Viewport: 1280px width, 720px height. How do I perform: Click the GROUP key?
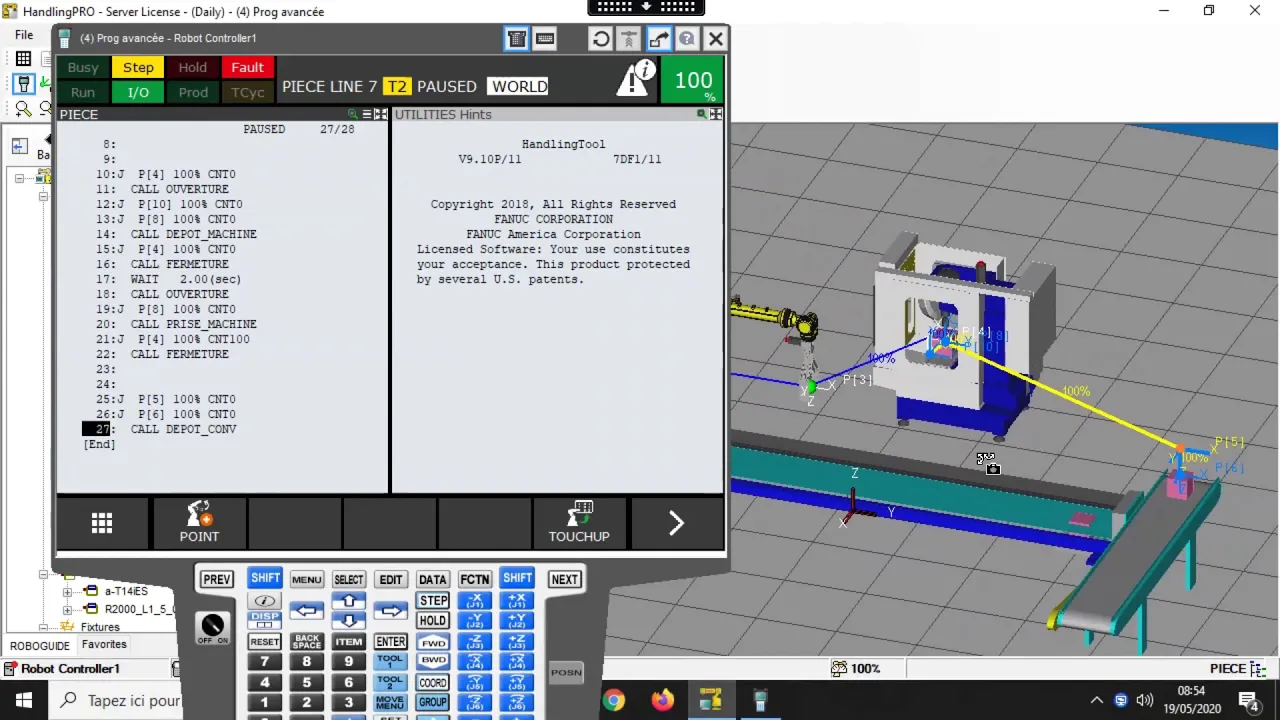(x=433, y=702)
